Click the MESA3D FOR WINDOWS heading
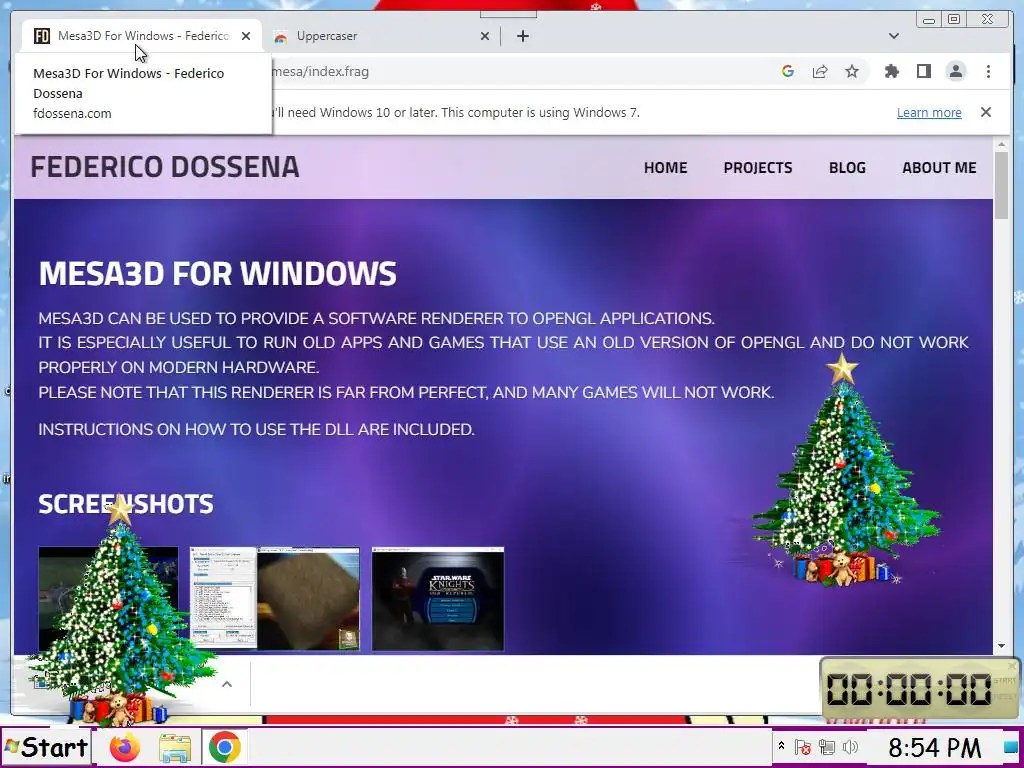Screen dimensions: 1024x768 pos(217,273)
